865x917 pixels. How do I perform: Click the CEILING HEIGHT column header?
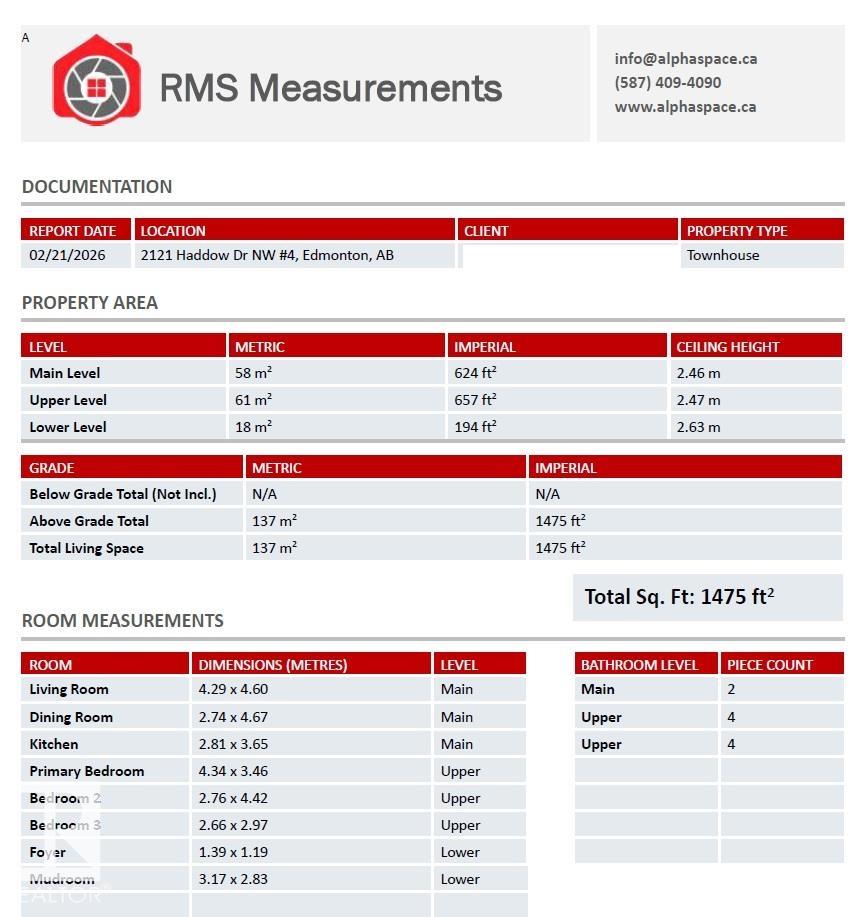click(727, 347)
